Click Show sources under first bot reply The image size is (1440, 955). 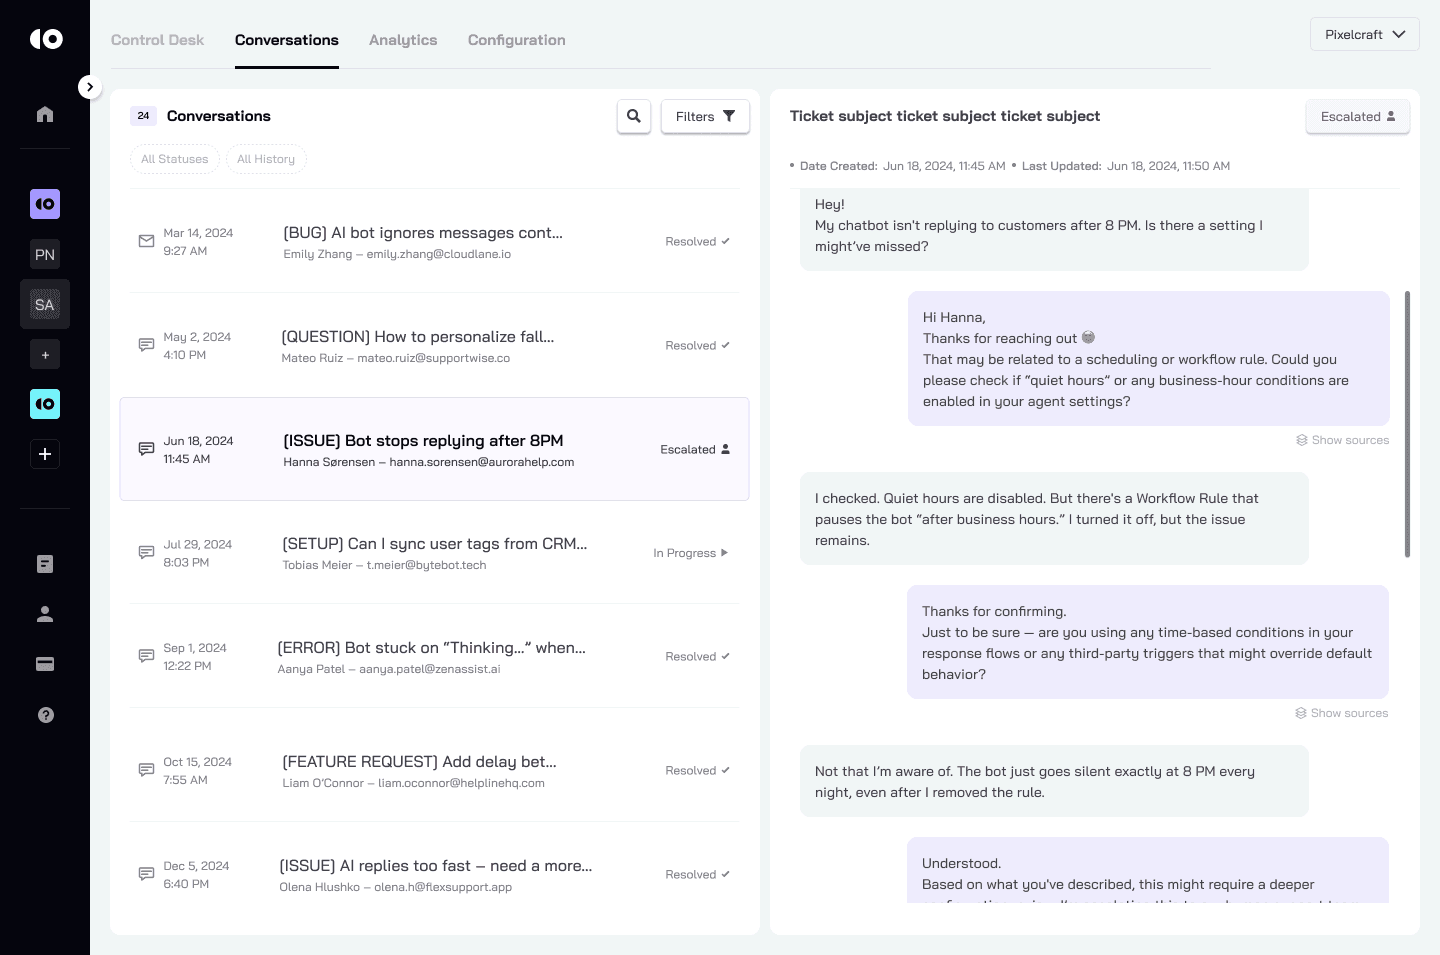coord(1343,440)
